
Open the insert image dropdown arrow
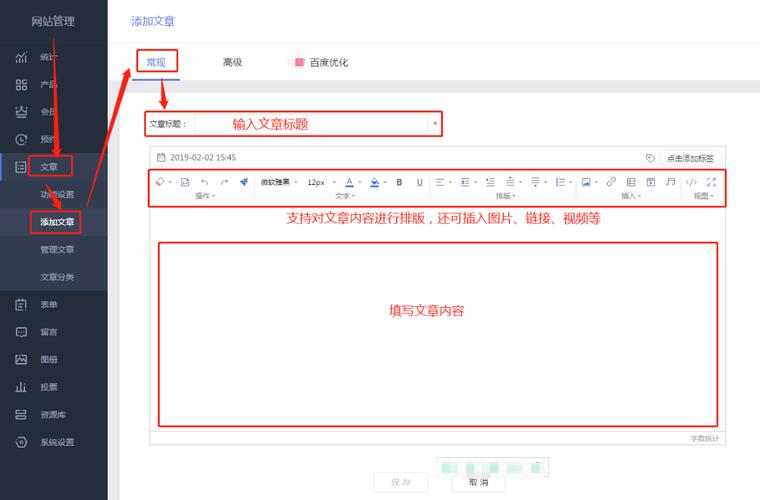pos(596,183)
